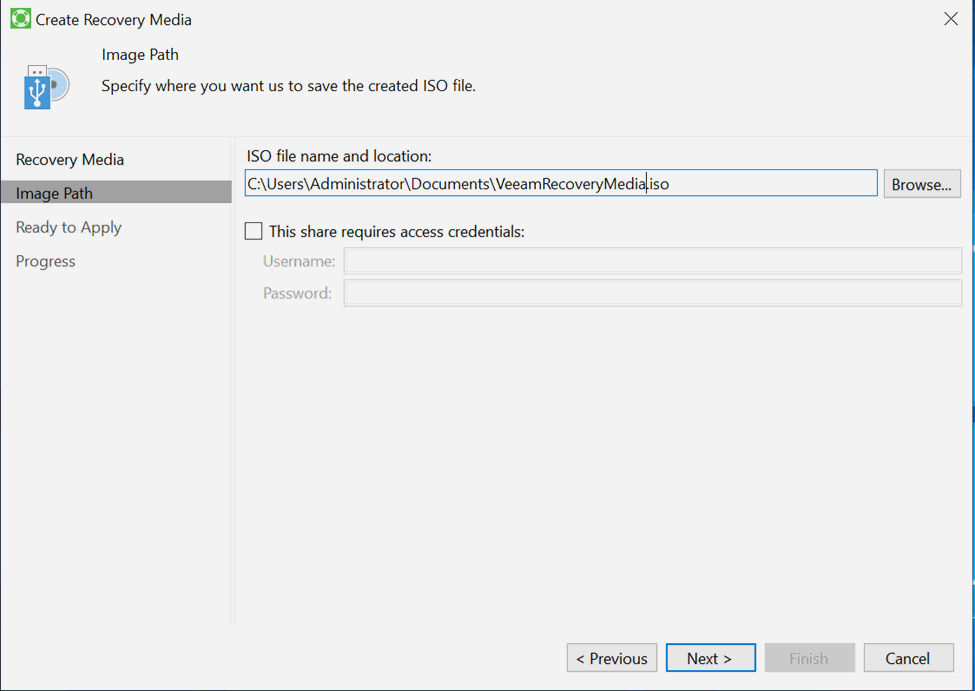Enable 'This share requires access credentials' checkbox
The image size is (975, 691).
[x=254, y=231]
